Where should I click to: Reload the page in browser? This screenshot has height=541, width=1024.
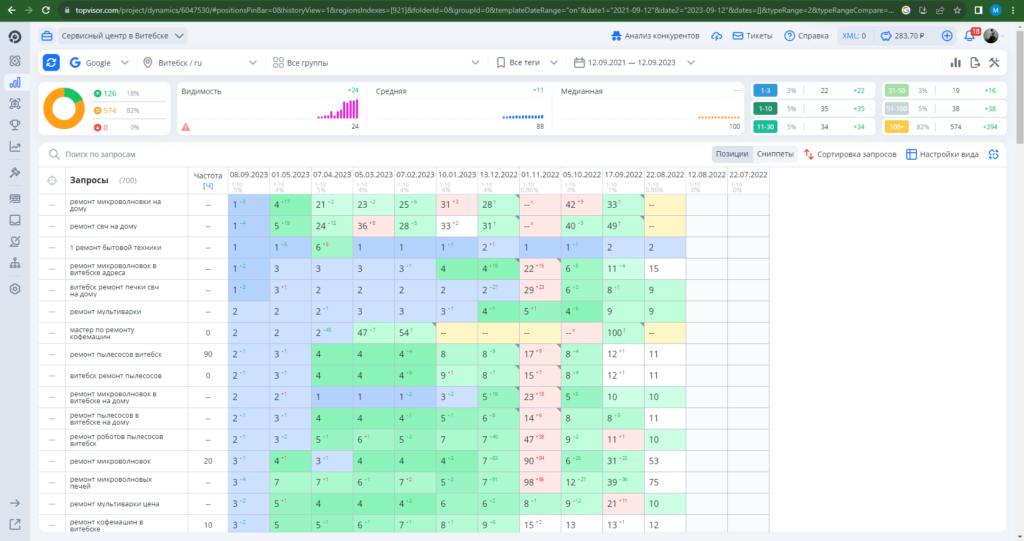tap(45, 10)
